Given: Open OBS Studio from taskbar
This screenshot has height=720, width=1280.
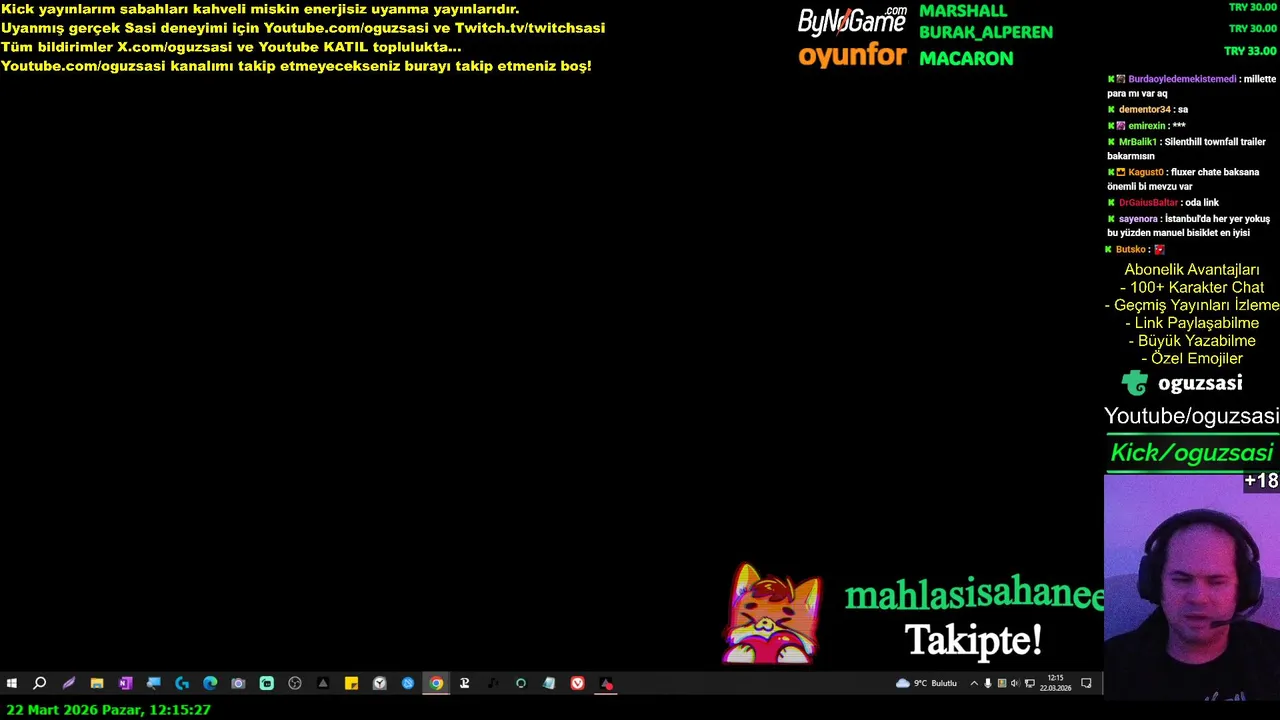Looking at the screenshot, I should [295, 683].
